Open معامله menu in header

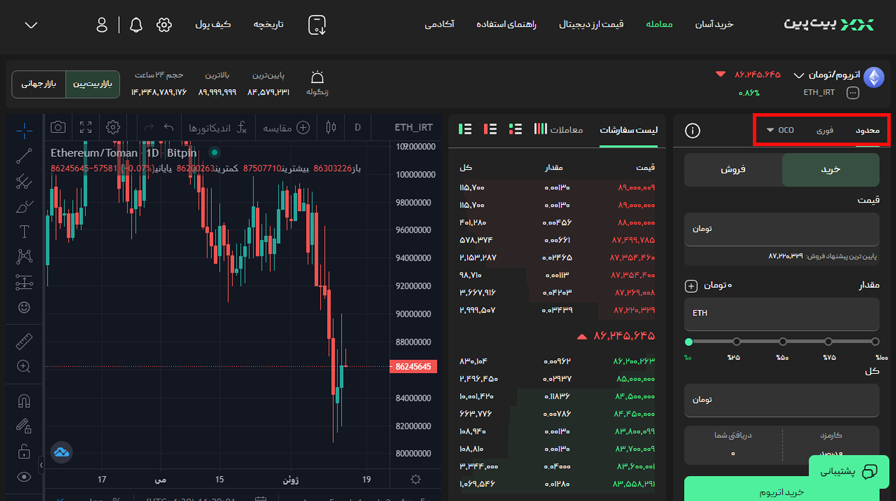[659, 25]
